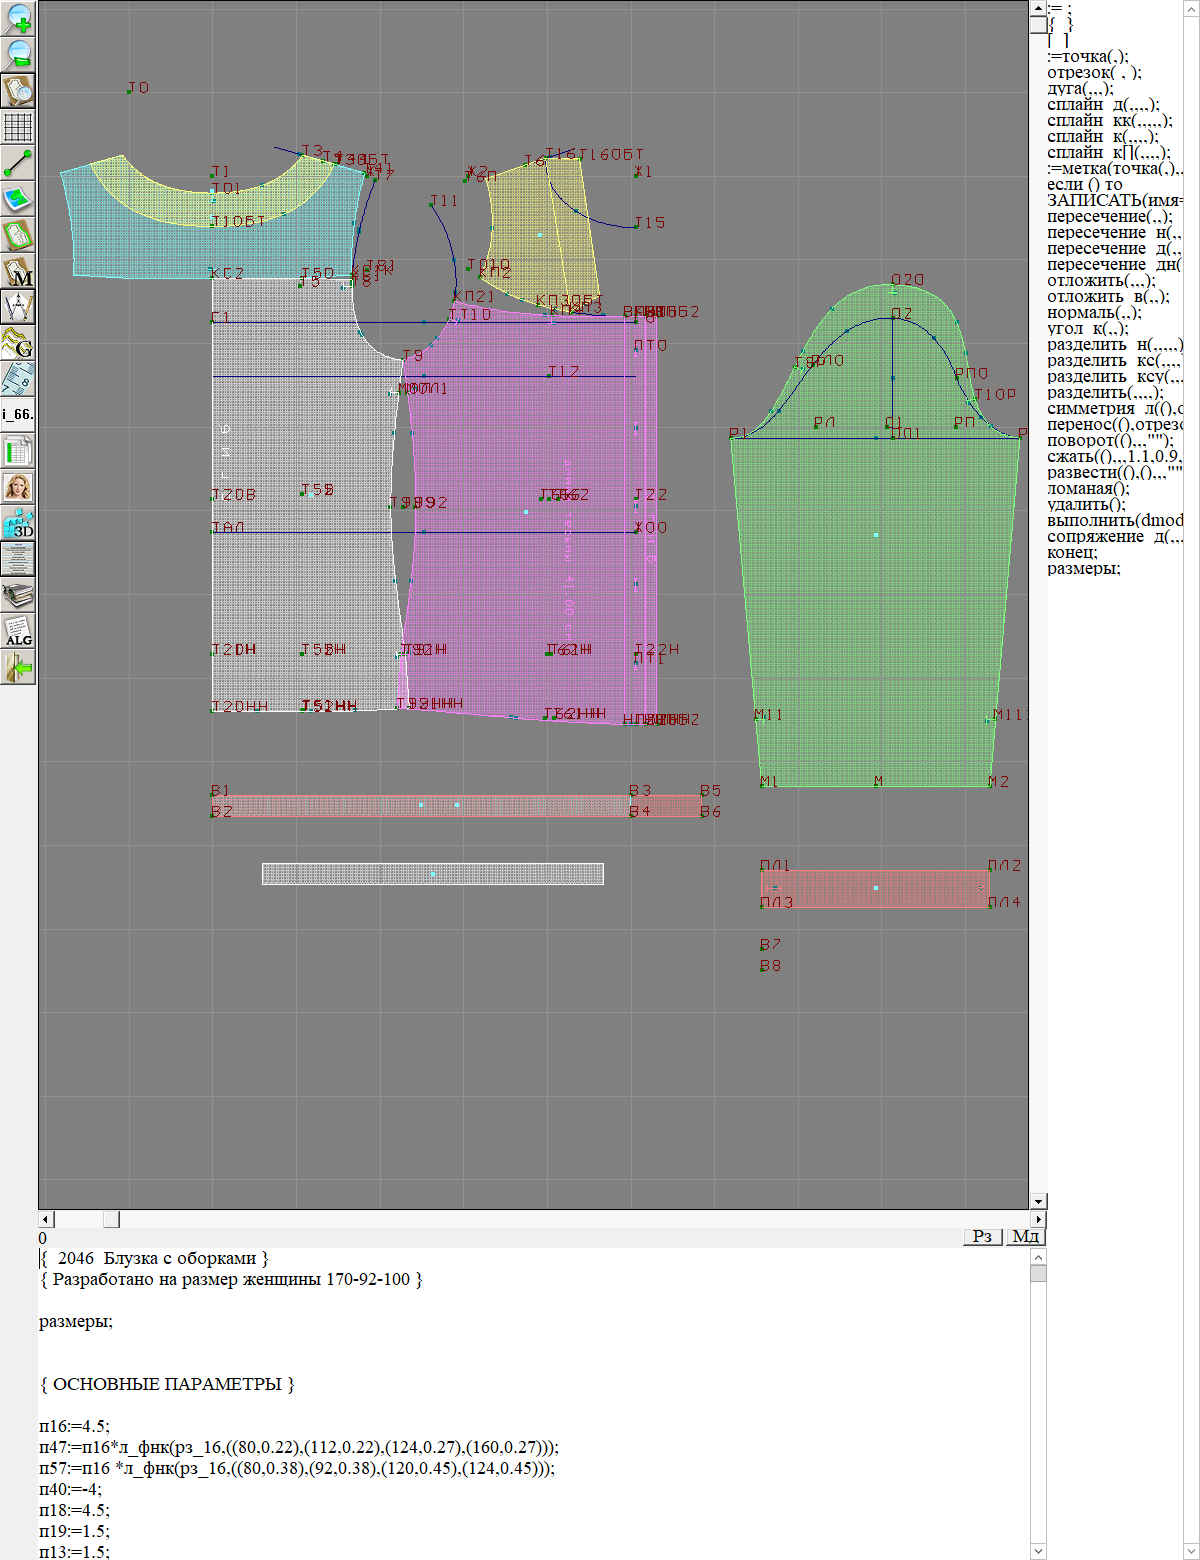Choose 'нормаль(,,);' in the operator list
This screenshot has width=1200, height=1560.
[1094, 313]
